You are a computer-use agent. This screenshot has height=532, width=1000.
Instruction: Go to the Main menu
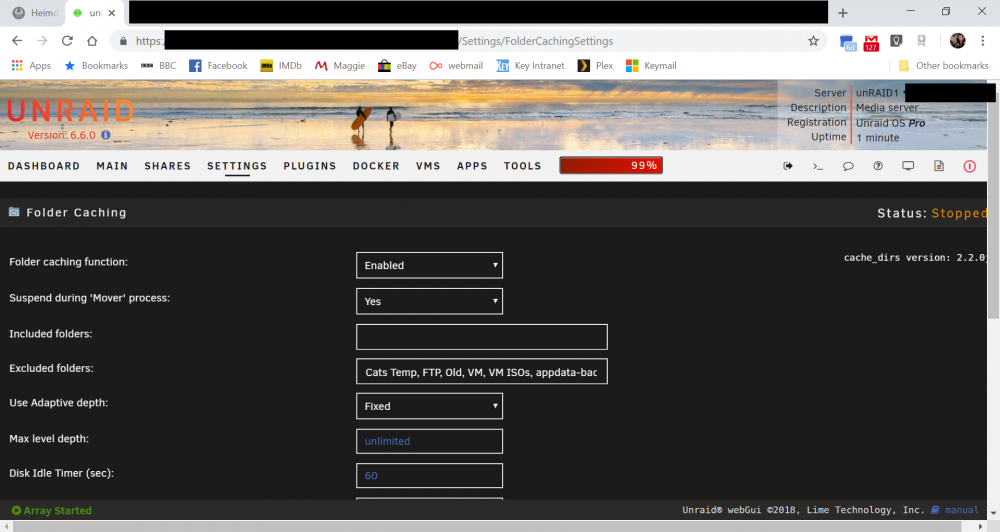112,166
